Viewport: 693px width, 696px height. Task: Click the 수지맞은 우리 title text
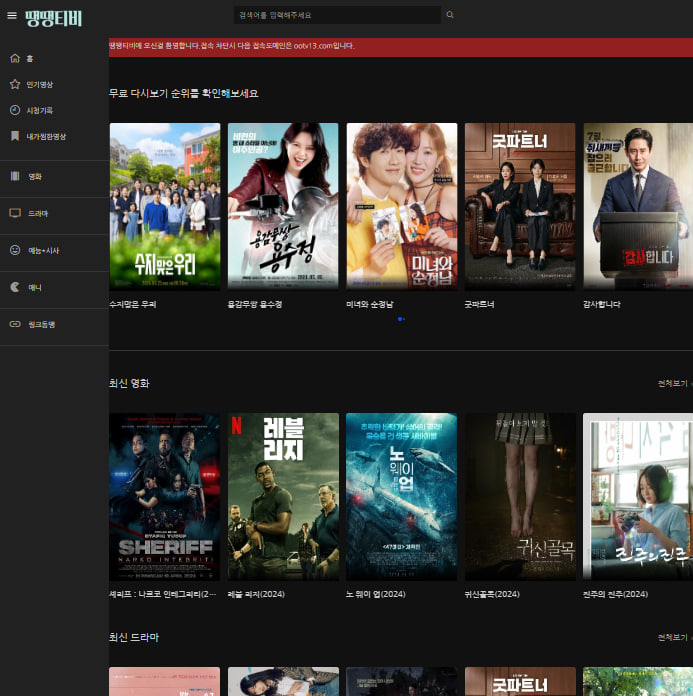click(133, 304)
